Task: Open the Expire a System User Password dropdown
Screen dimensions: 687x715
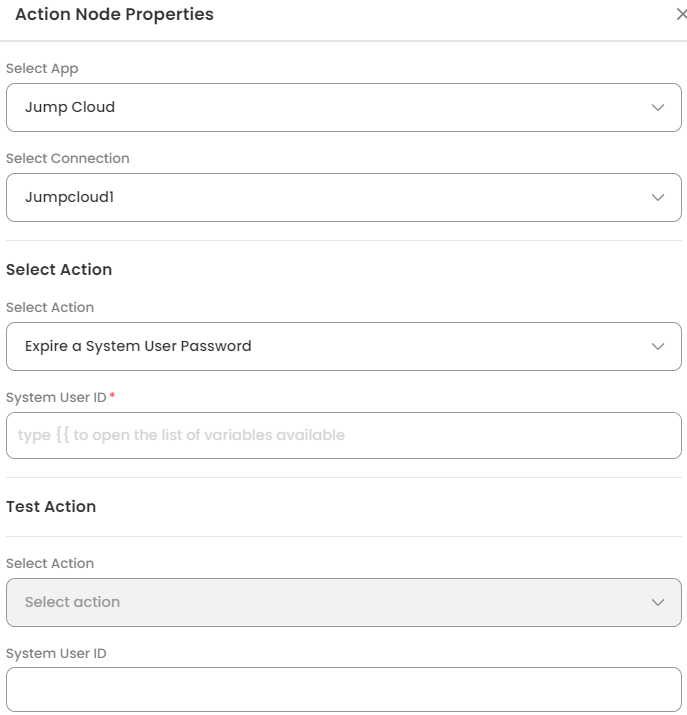Action: (x=330, y=346)
